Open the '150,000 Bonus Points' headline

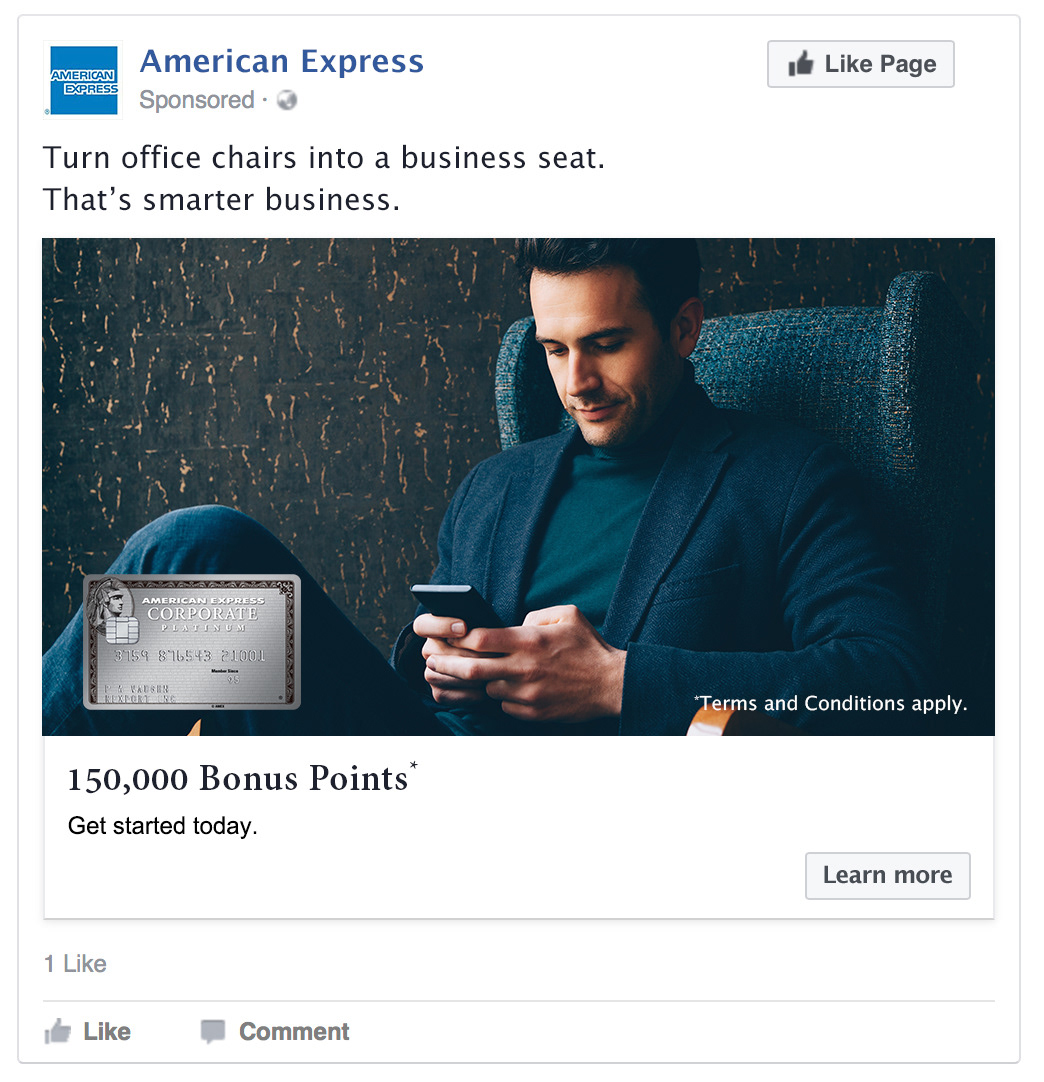(x=242, y=778)
